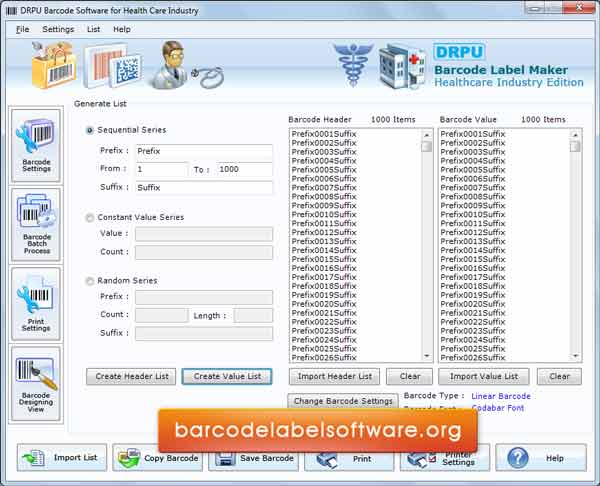This screenshot has width=600, height=486.
Task: Open Barcode Settings sidebar icon
Action: (36, 145)
